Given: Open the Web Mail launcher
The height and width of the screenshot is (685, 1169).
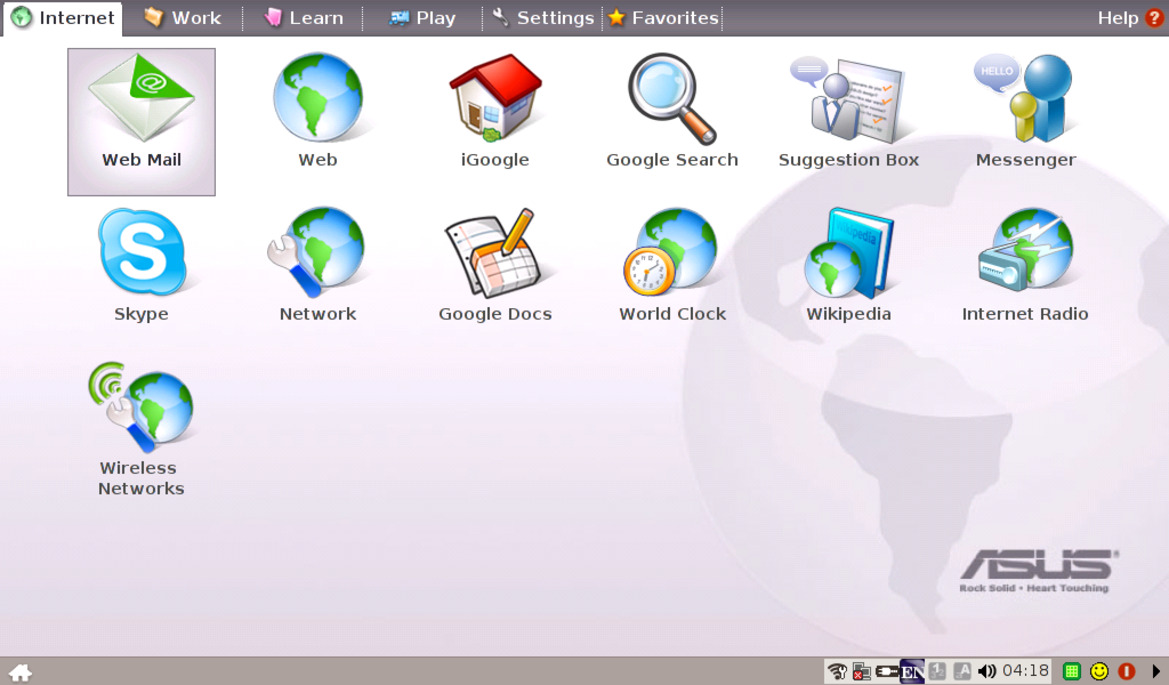Looking at the screenshot, I should [x=142, y=122].
